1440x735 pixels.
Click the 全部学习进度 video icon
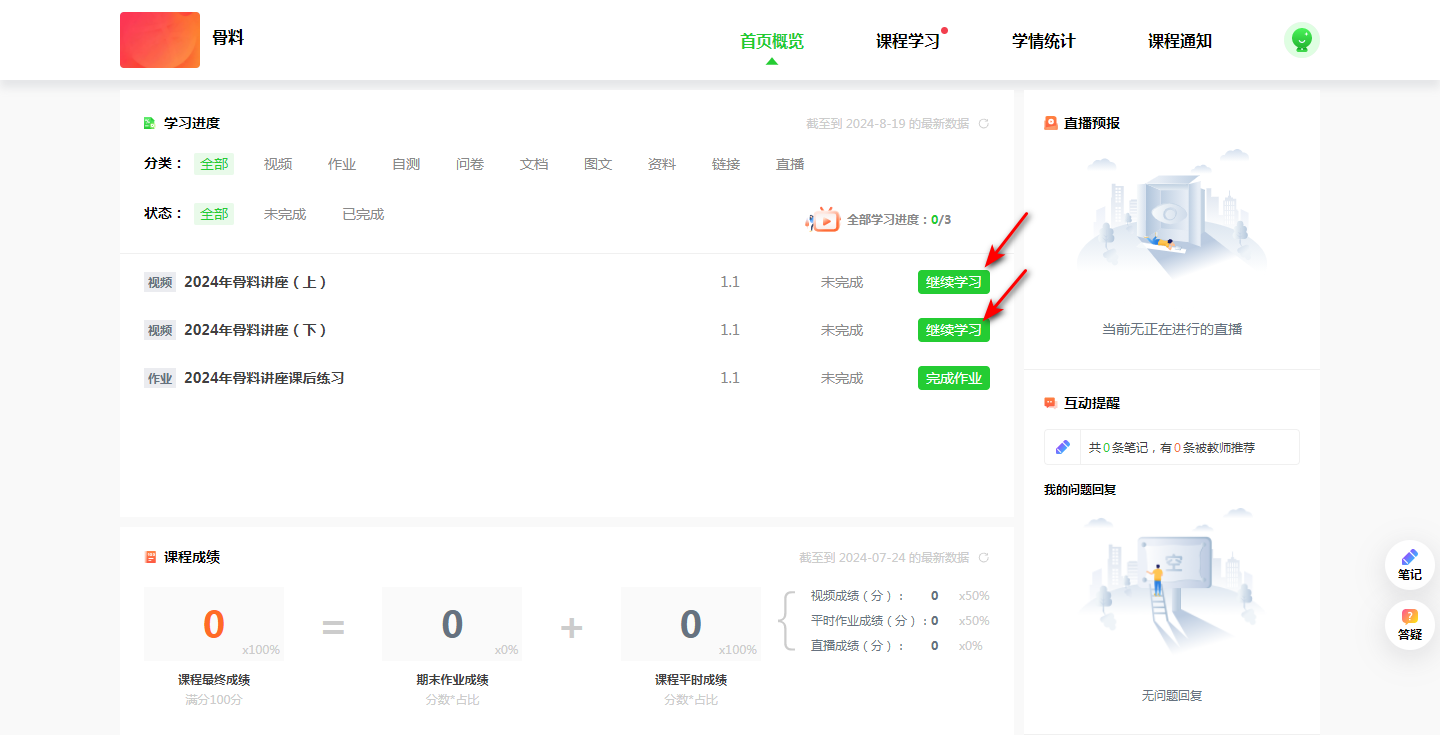coord(825,220)
